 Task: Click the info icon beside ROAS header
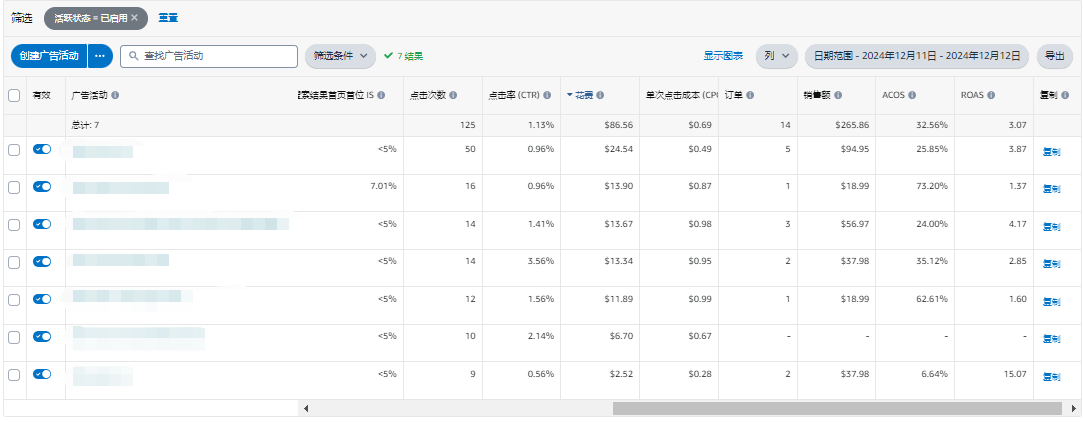coord(990,96)
